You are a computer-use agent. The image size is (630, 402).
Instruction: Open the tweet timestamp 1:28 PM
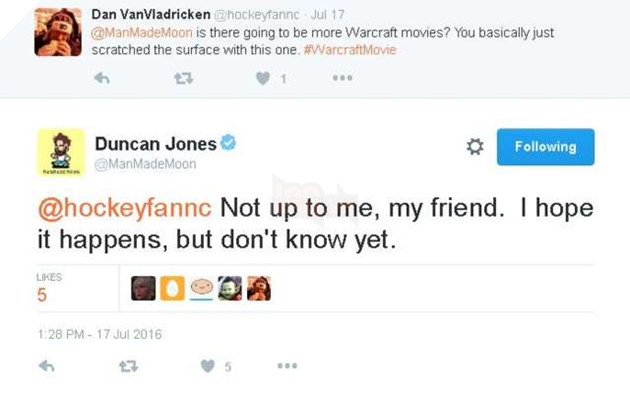(x=99, y=334)
